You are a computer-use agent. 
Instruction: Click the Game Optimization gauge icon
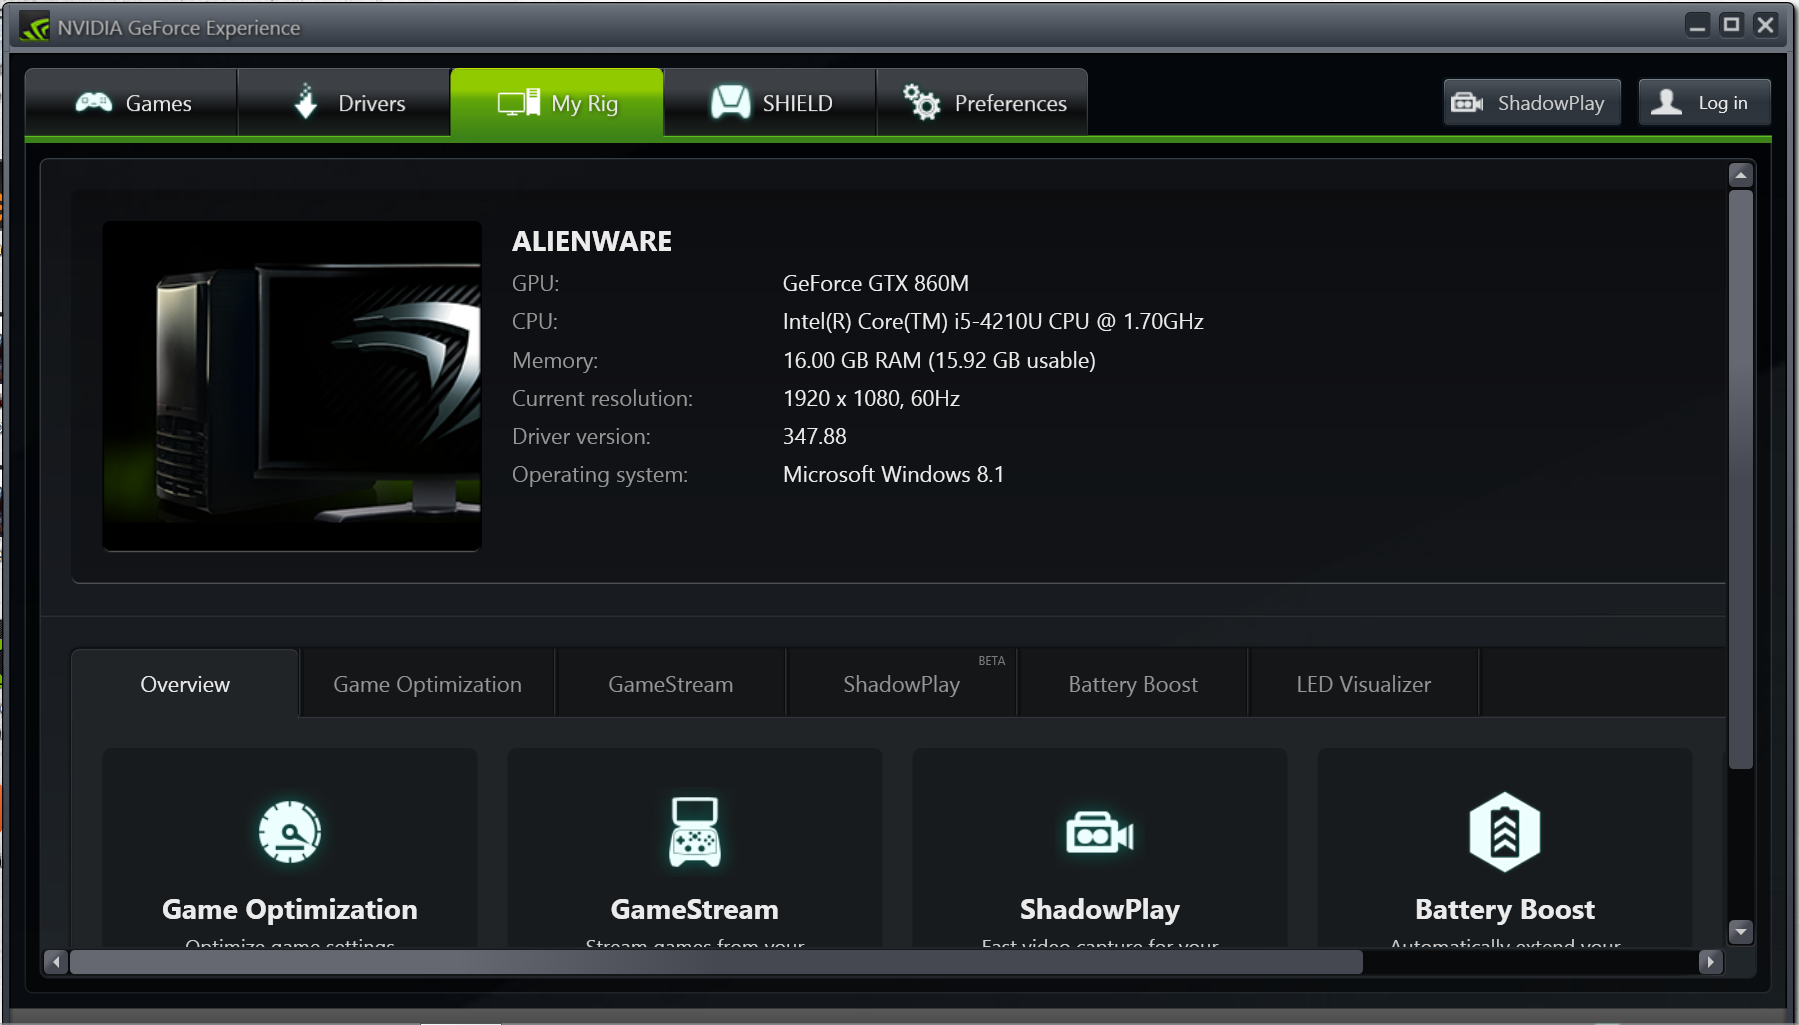point(290,832)
